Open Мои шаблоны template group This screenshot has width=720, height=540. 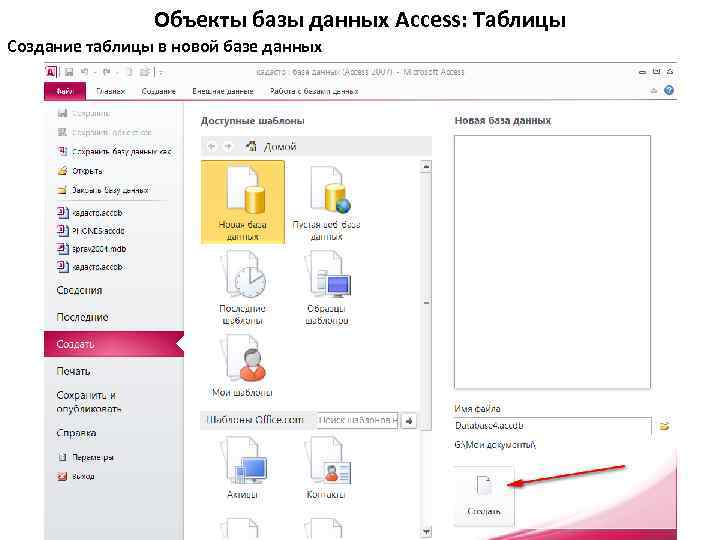coord(242,366)
